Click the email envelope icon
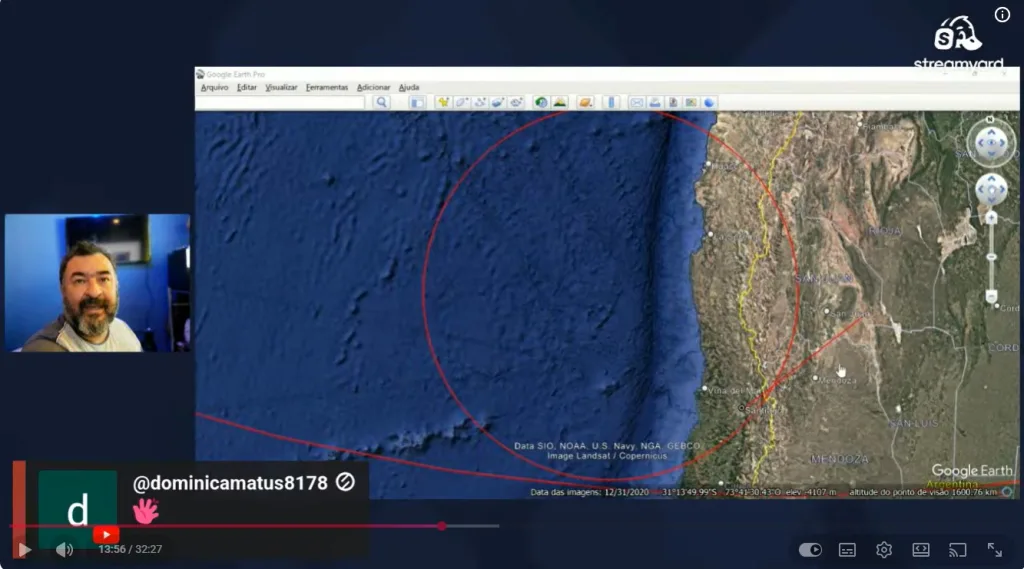The image size is (1024, 569). [x=637, y=103]
